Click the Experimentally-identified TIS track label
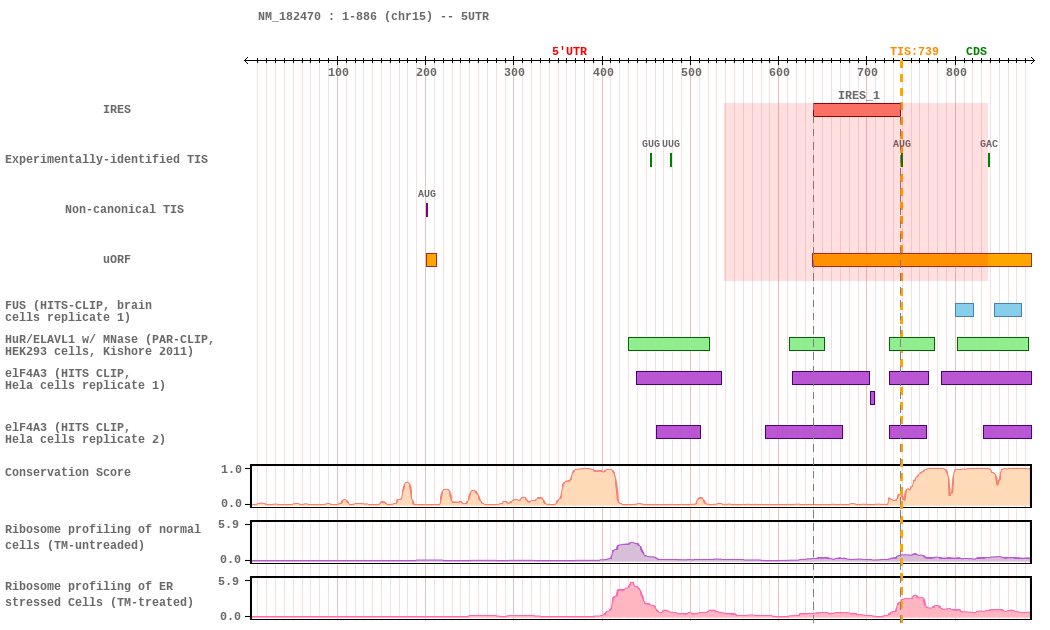Image resolution: width=1050 pixels, height=630 pixels. pos(106,159)
